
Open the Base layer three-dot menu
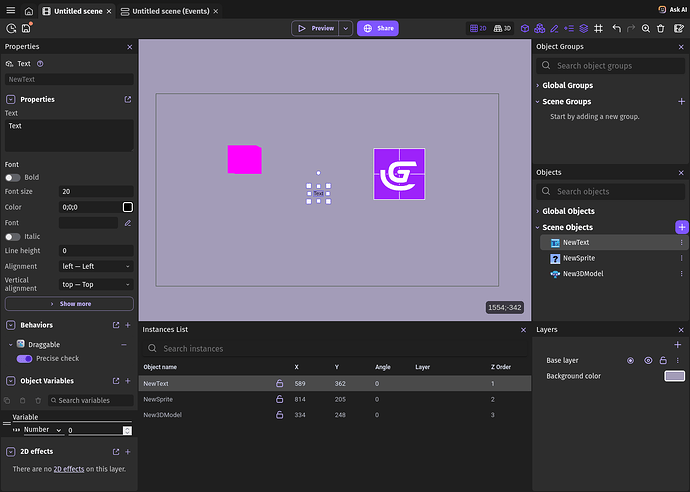point(679,360)
